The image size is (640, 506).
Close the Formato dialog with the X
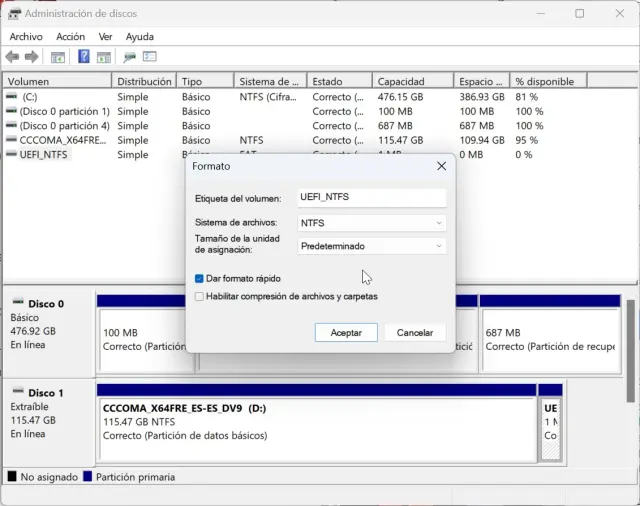click(441, 166)
